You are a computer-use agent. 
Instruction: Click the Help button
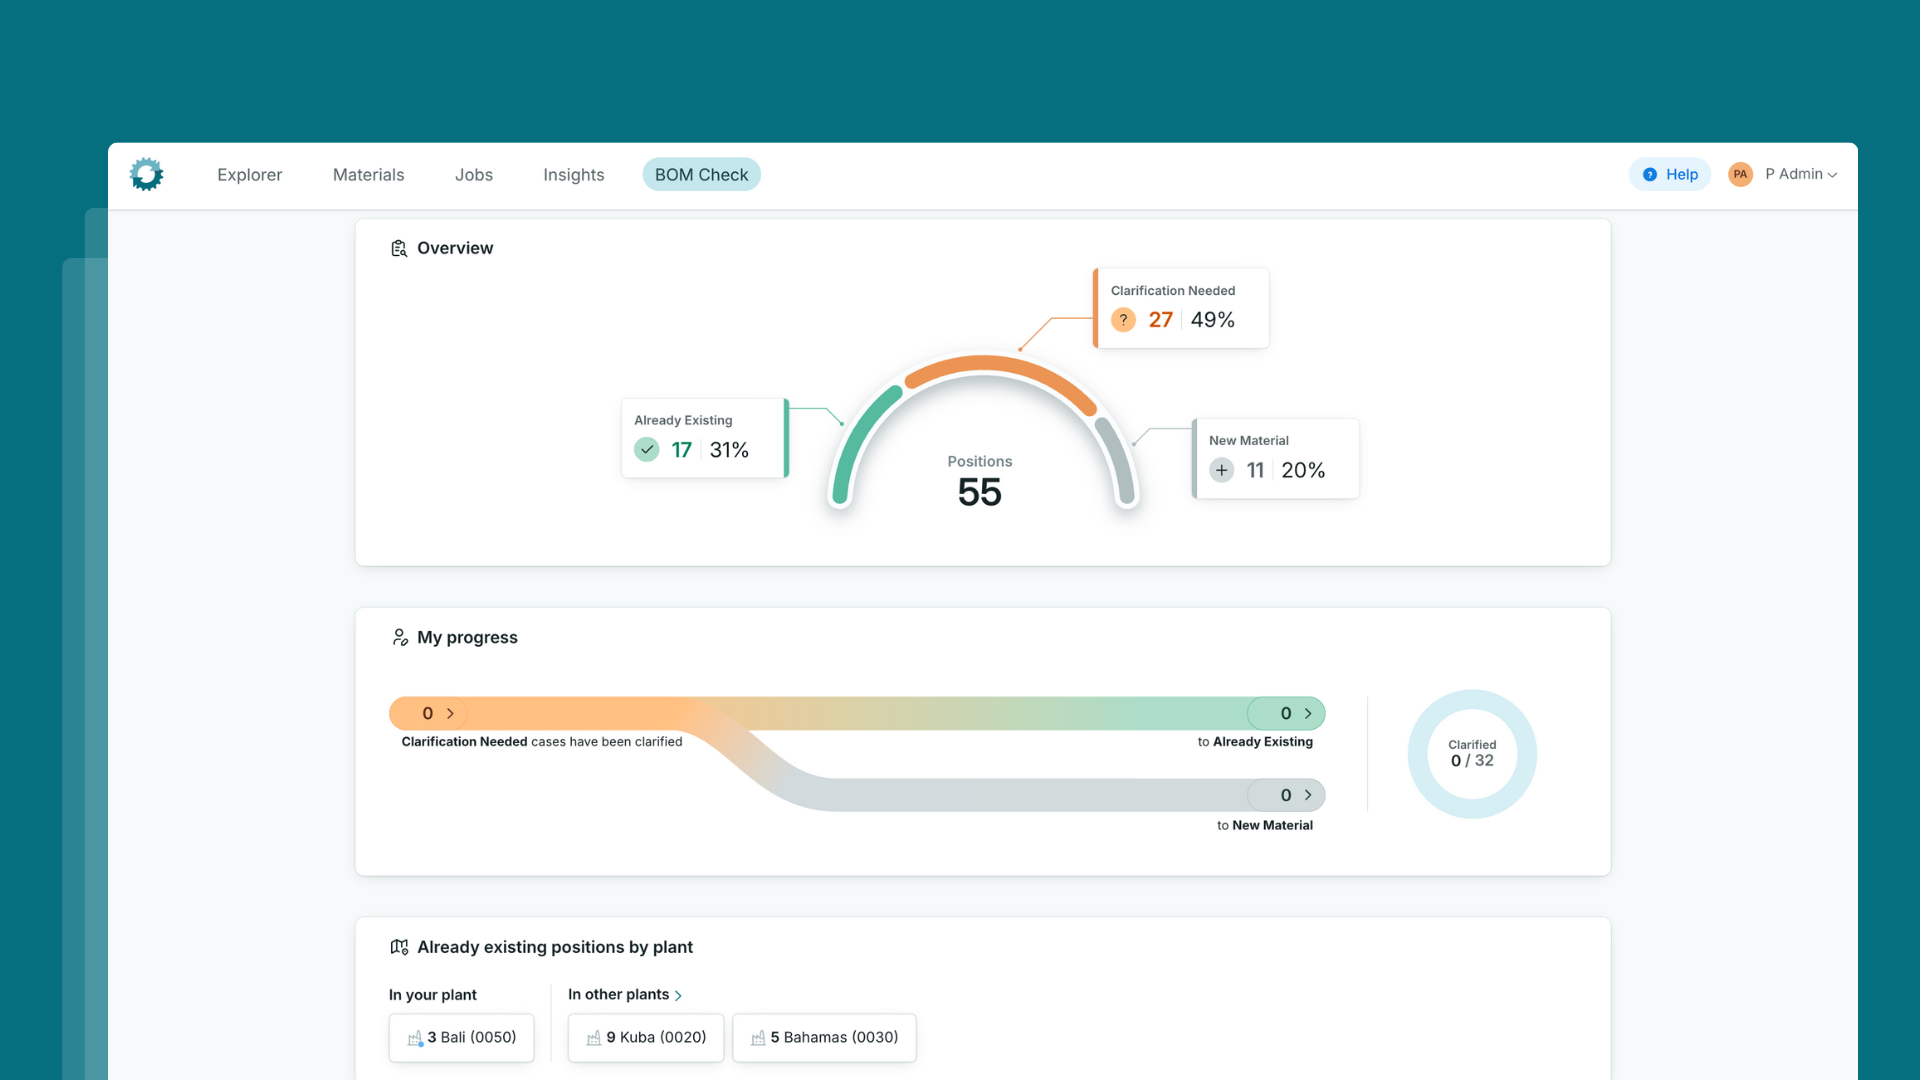pos(1670,174)
